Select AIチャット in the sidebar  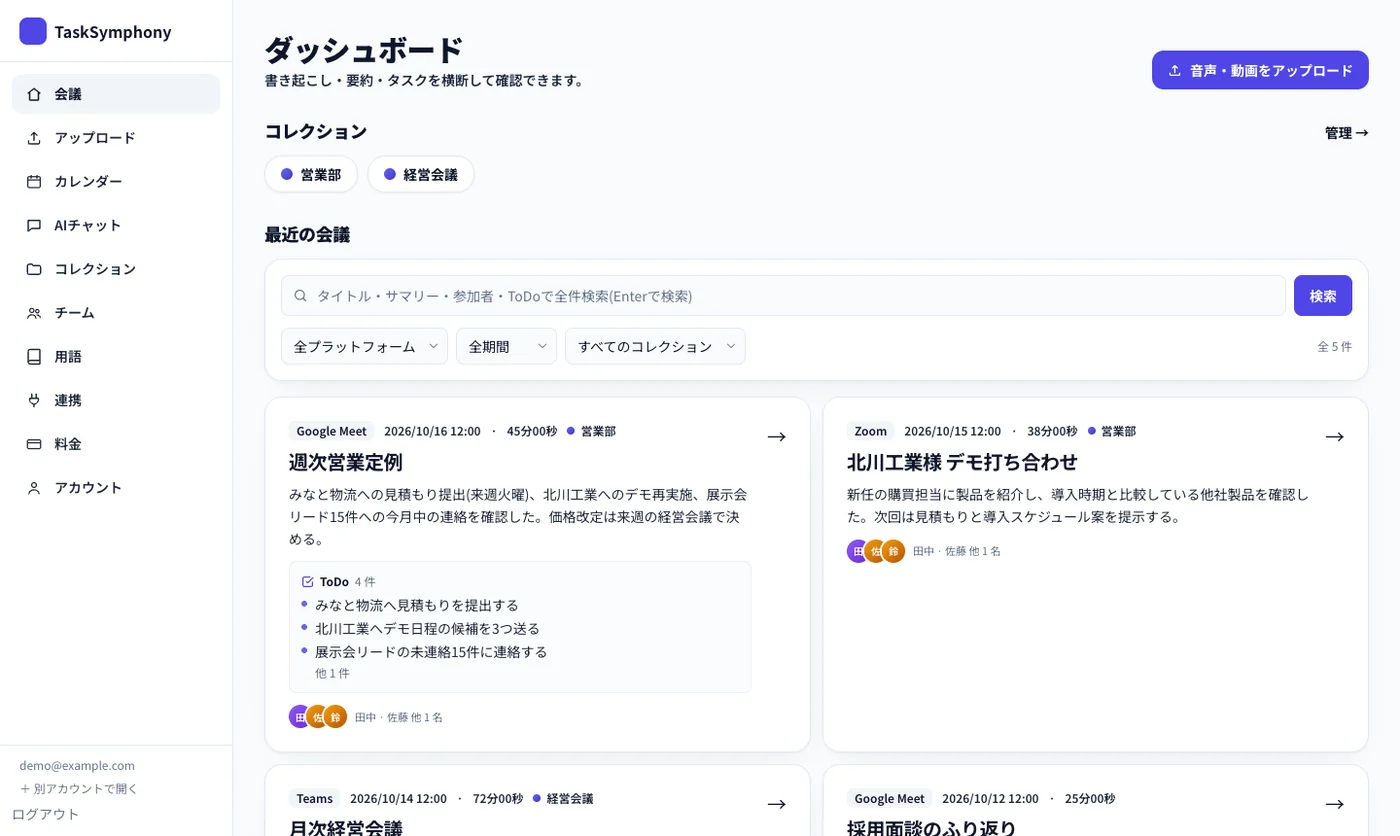pyautogui.click(x=116, y=225)
